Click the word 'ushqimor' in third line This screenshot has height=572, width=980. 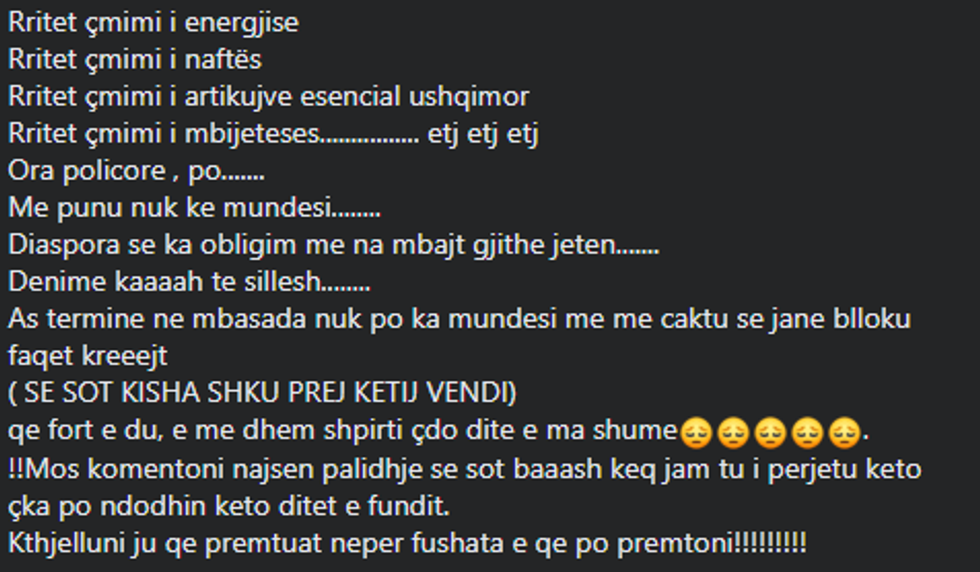469,97
